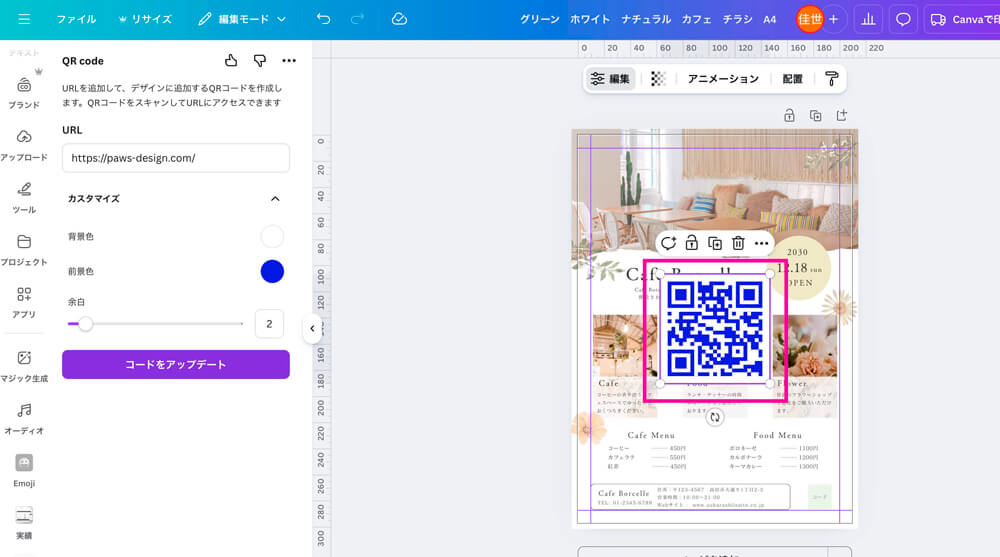The image size is (1000, 557).
Task: Click the thumbs down icon in QR code panel
Action: 260,61
